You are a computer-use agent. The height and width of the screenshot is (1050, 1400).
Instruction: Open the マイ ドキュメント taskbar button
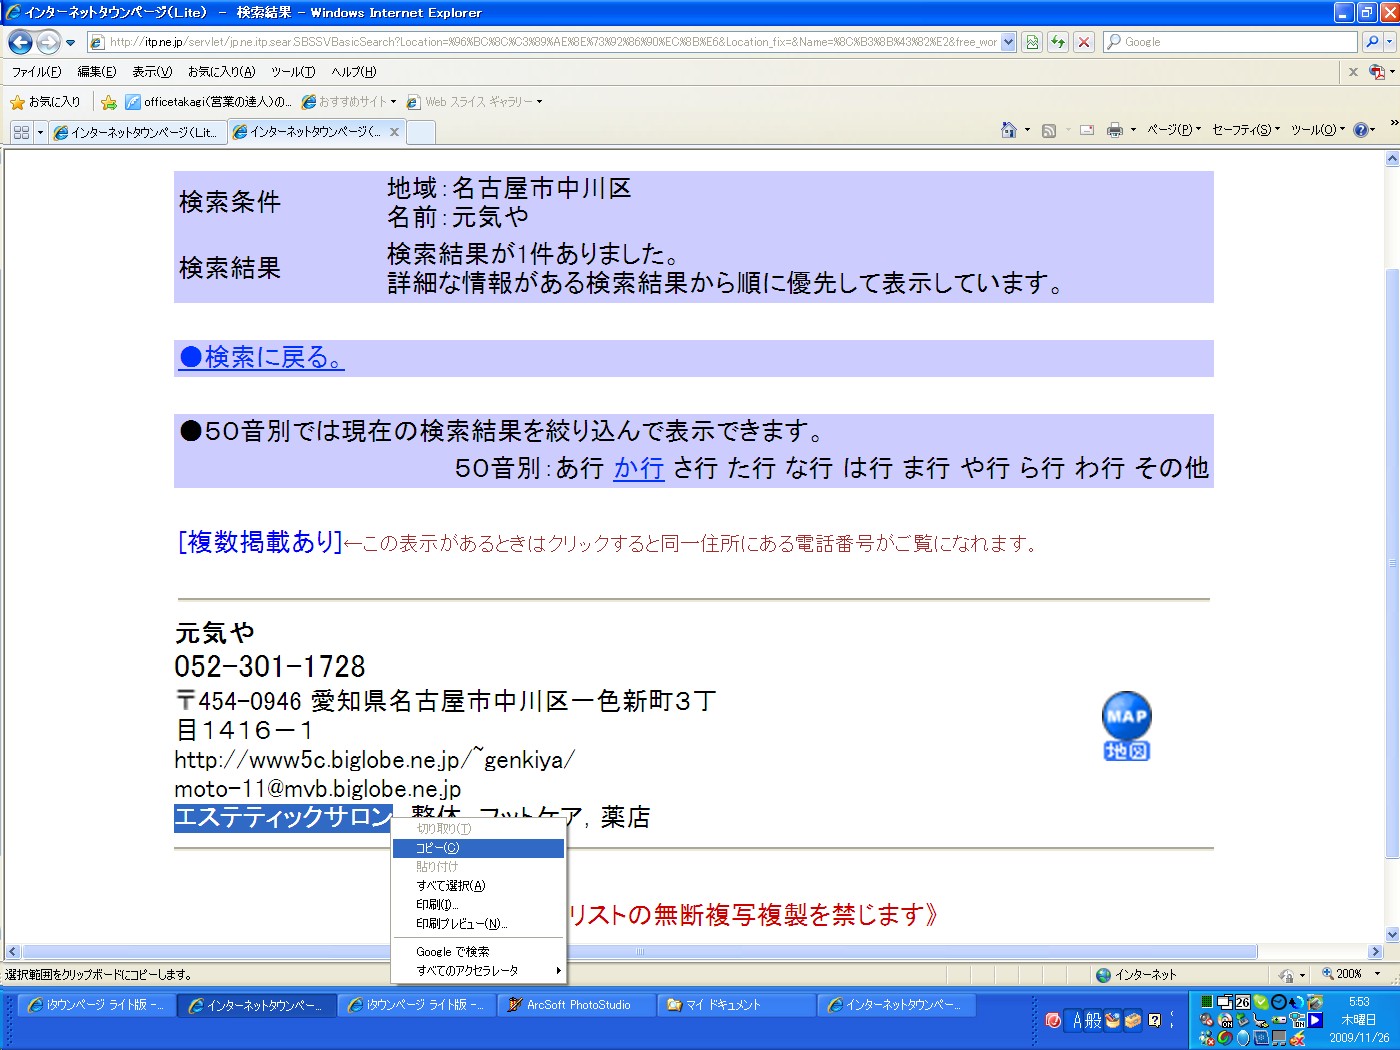pos(738,1005)
